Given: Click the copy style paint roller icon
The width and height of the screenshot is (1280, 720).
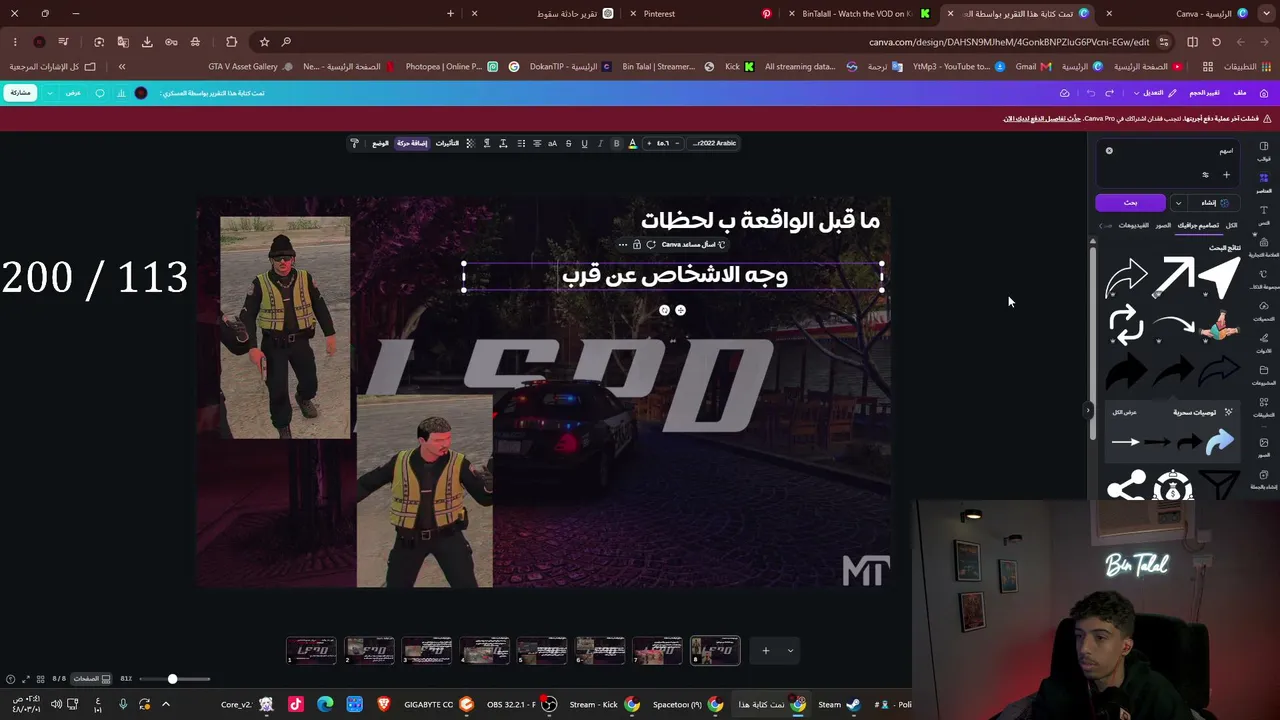Looking at the screenshot, I should point(354,143).
